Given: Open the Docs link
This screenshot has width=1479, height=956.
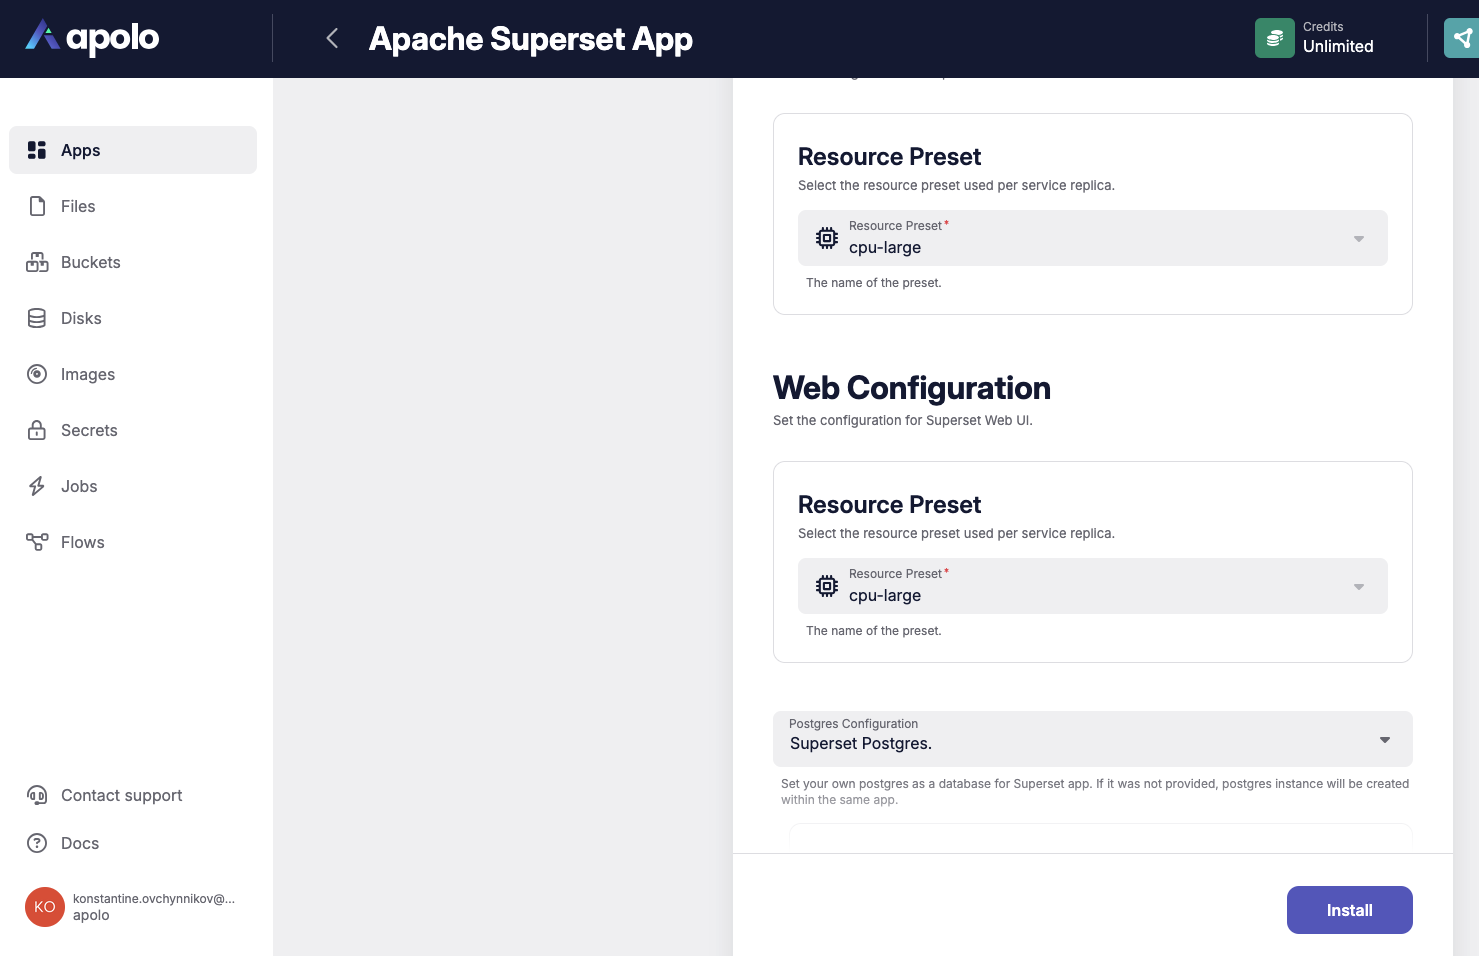Looking at the screenshot, I should point(80,843).
